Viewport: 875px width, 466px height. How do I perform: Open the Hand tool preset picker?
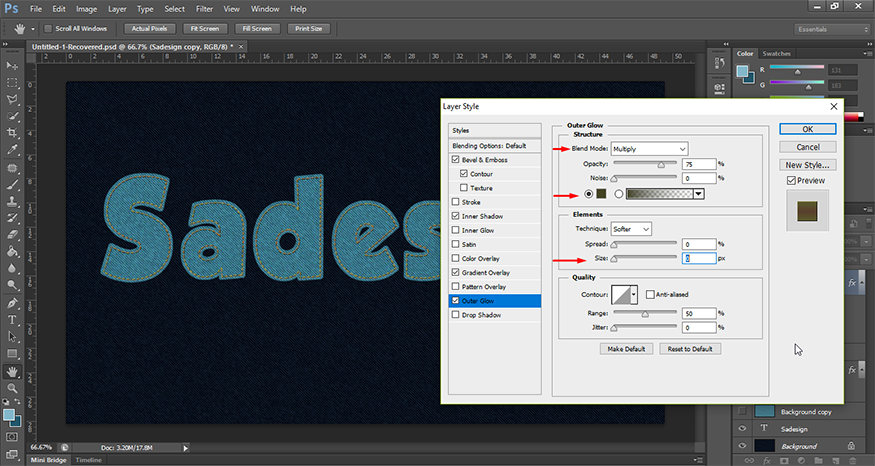33,29
